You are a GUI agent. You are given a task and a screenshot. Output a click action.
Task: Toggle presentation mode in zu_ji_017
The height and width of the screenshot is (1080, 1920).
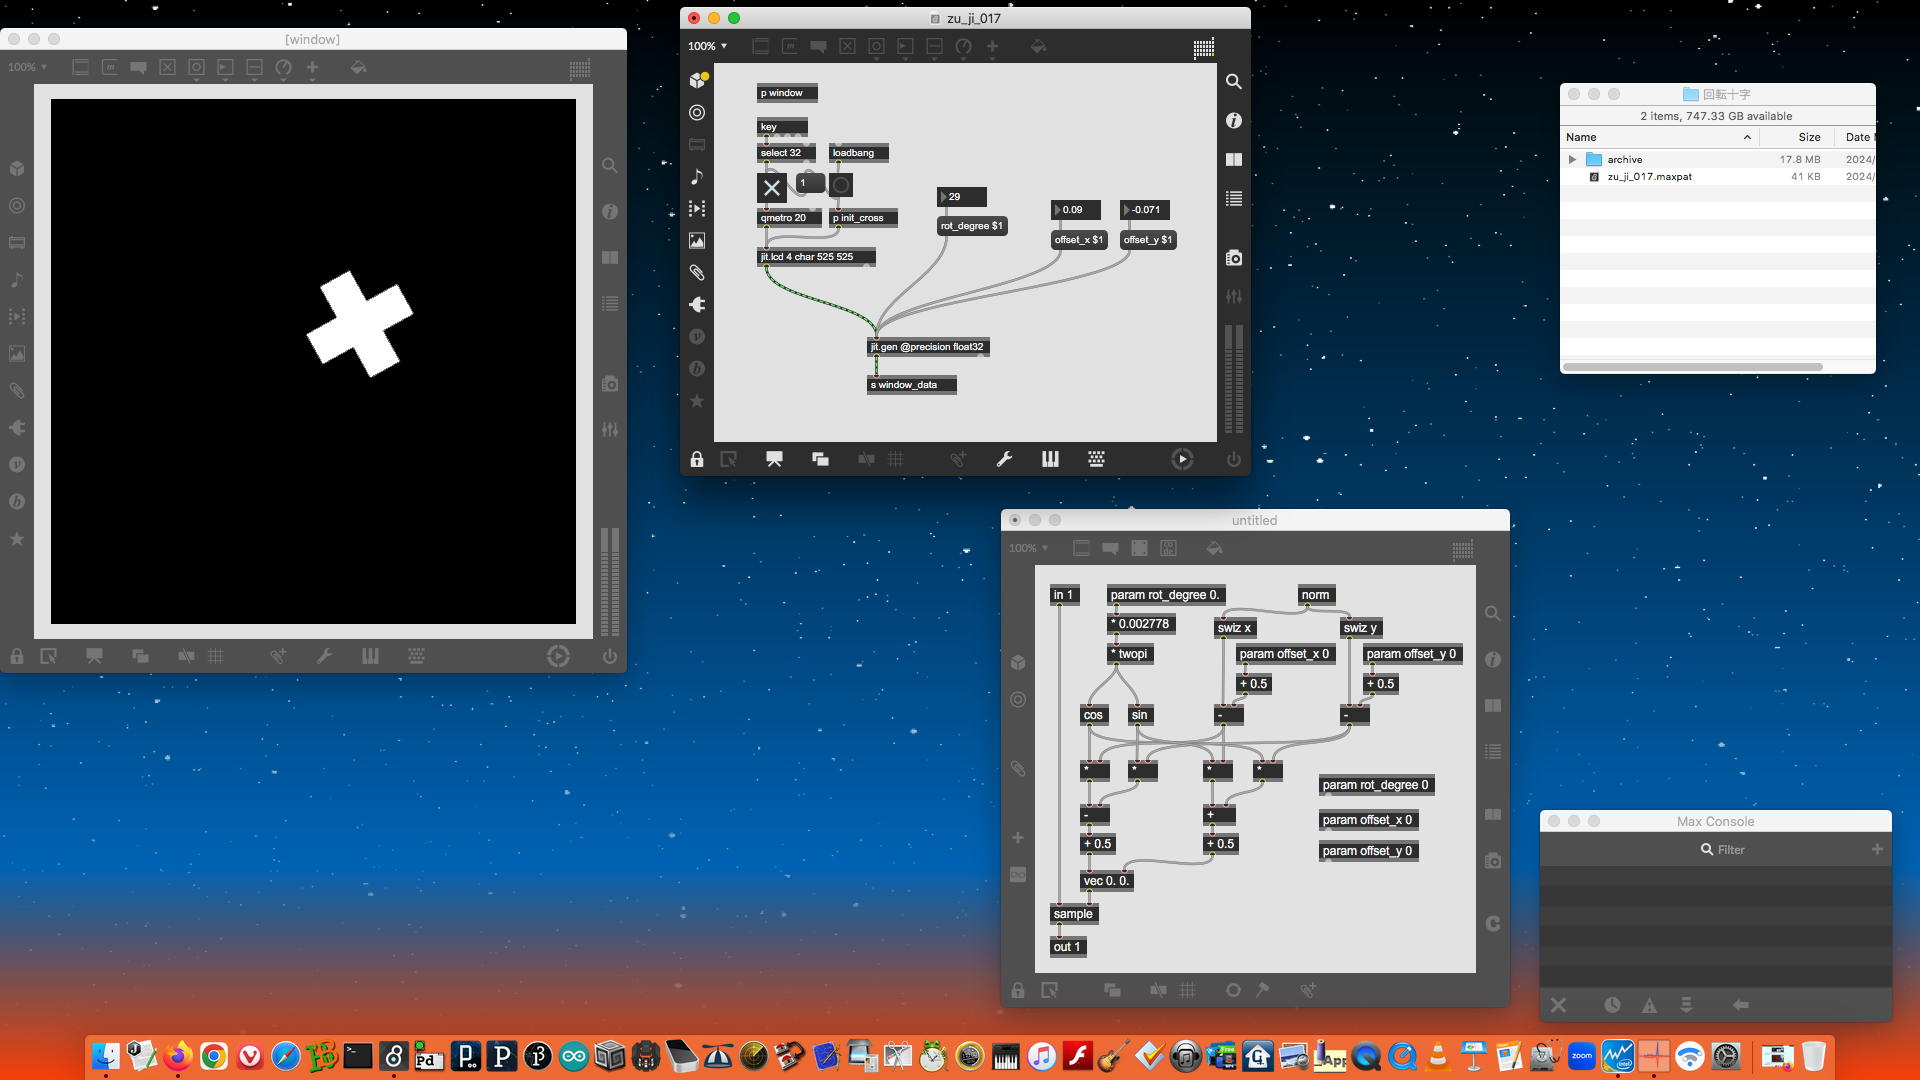coord(774,459)
